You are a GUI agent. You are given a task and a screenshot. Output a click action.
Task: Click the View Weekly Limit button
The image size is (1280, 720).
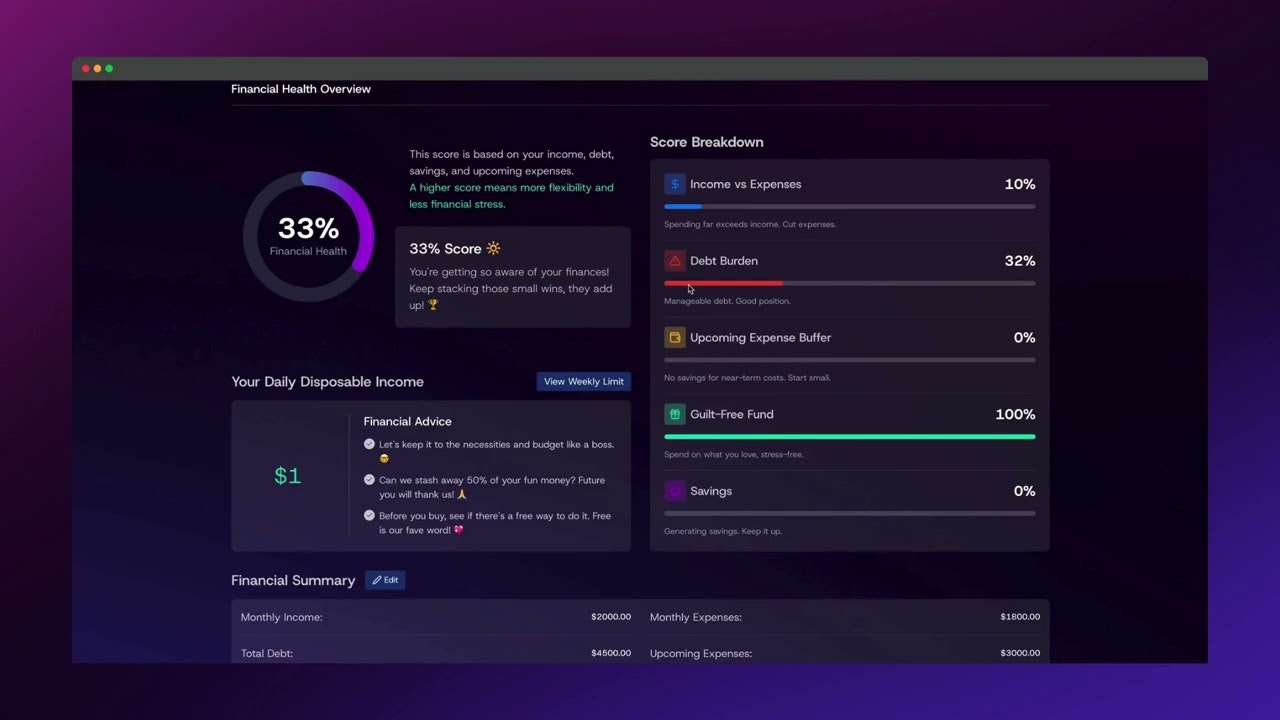pos(584,381)
